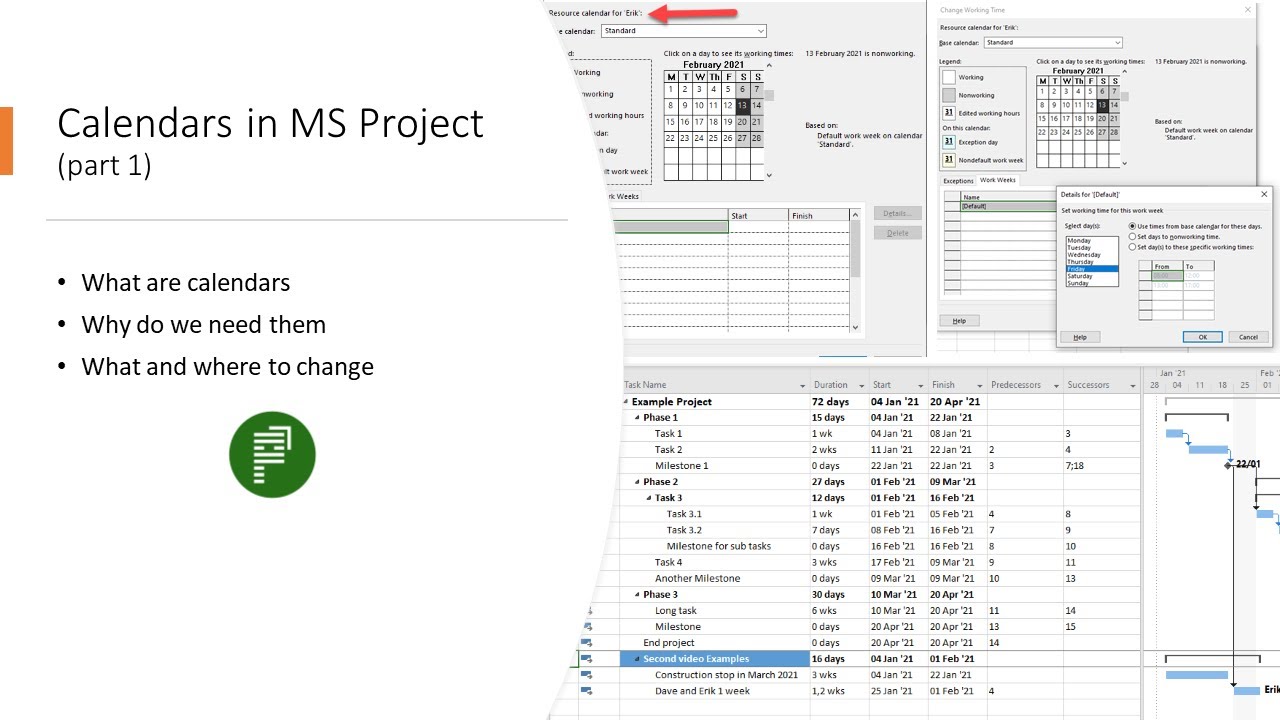Image resolution: width=1280 pixels, height=720 pixels.
Task: Click the Nonworking legend box in right dialog
Action: (x=949, y=95)
